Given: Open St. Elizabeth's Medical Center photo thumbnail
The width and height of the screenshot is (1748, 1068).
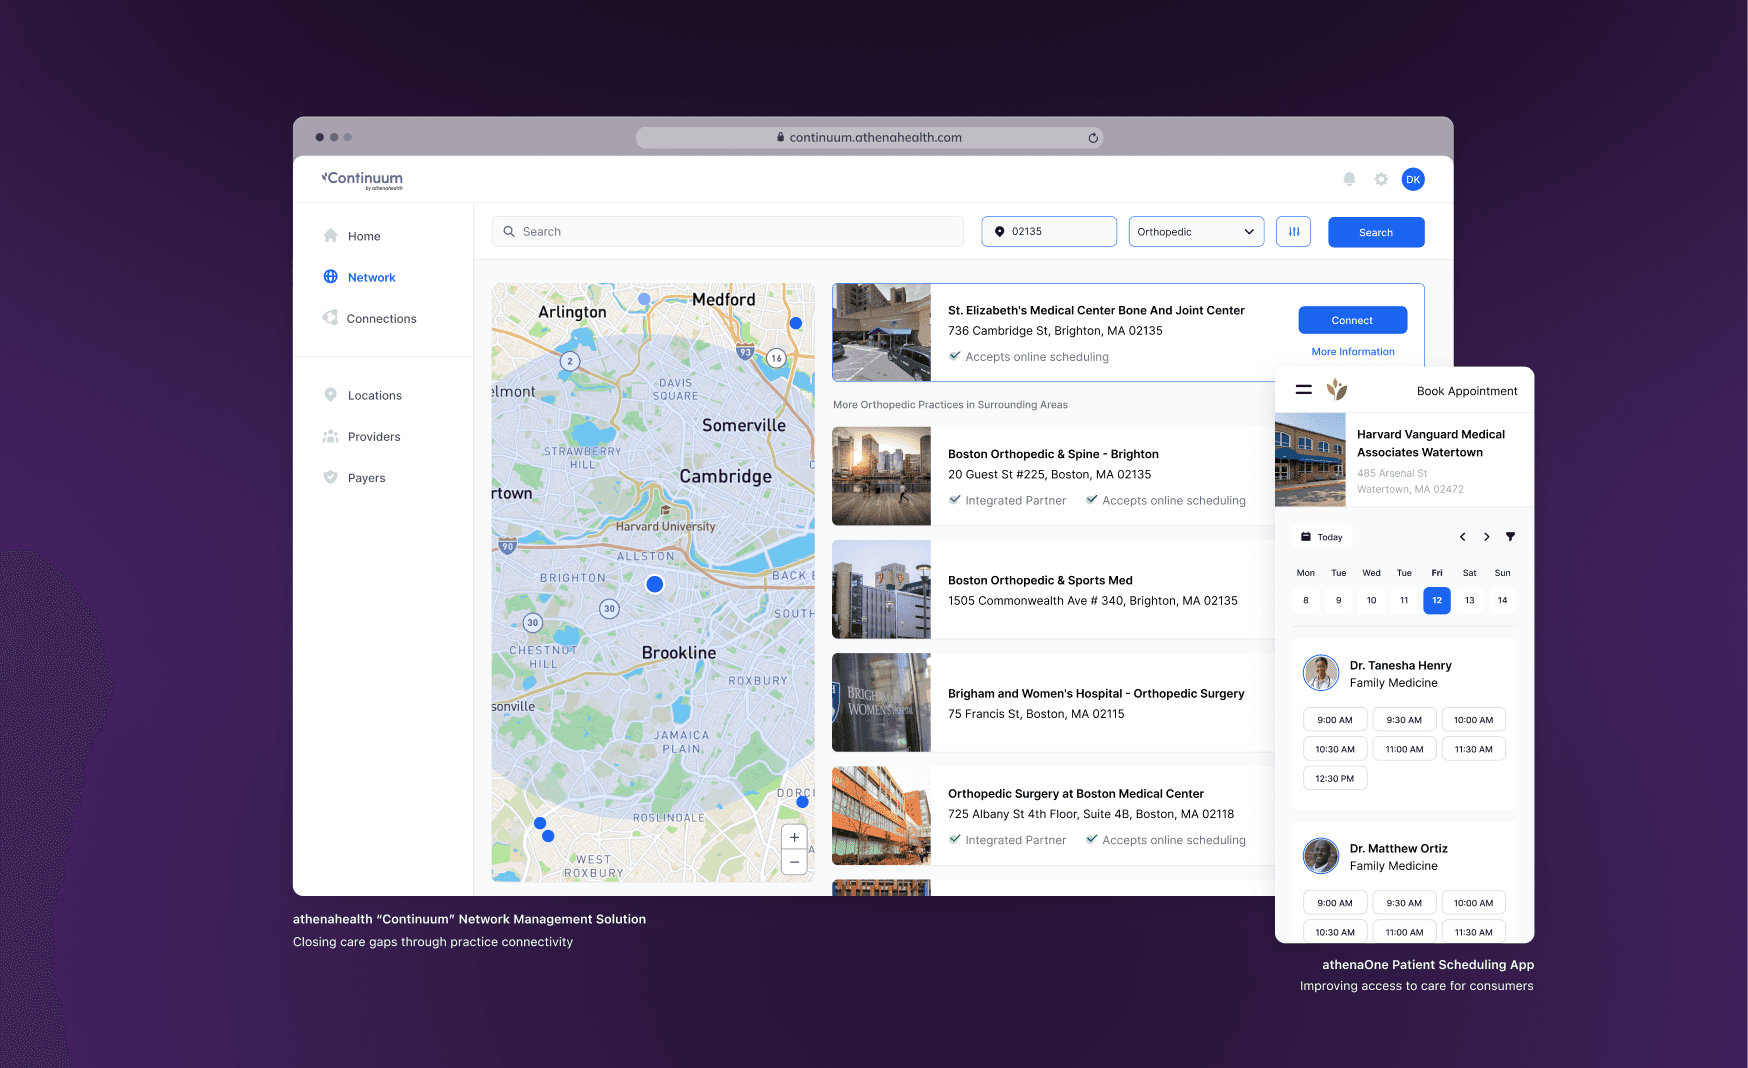Looking at the screenshot, I should tap(882, 332).
